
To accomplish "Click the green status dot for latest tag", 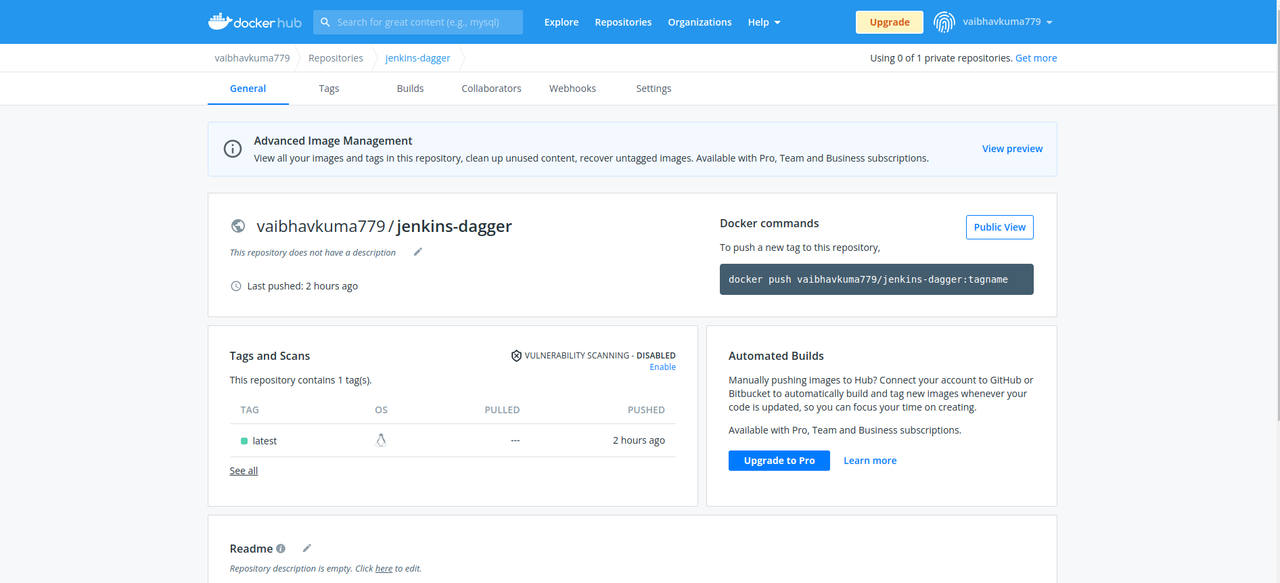I will [x=244, y=441].
